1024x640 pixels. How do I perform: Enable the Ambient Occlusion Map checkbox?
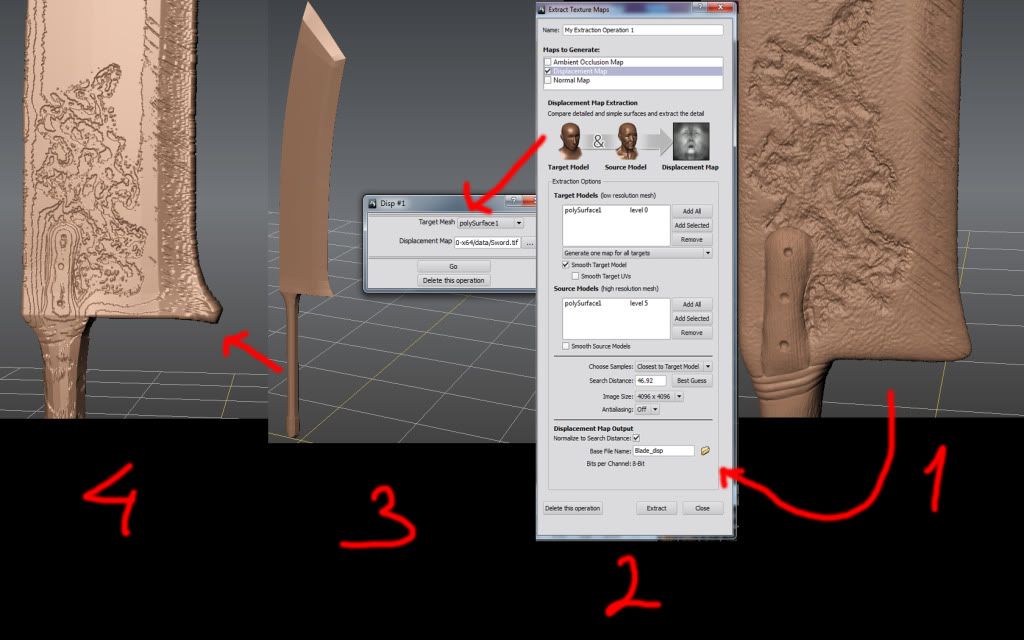point(548,62)
